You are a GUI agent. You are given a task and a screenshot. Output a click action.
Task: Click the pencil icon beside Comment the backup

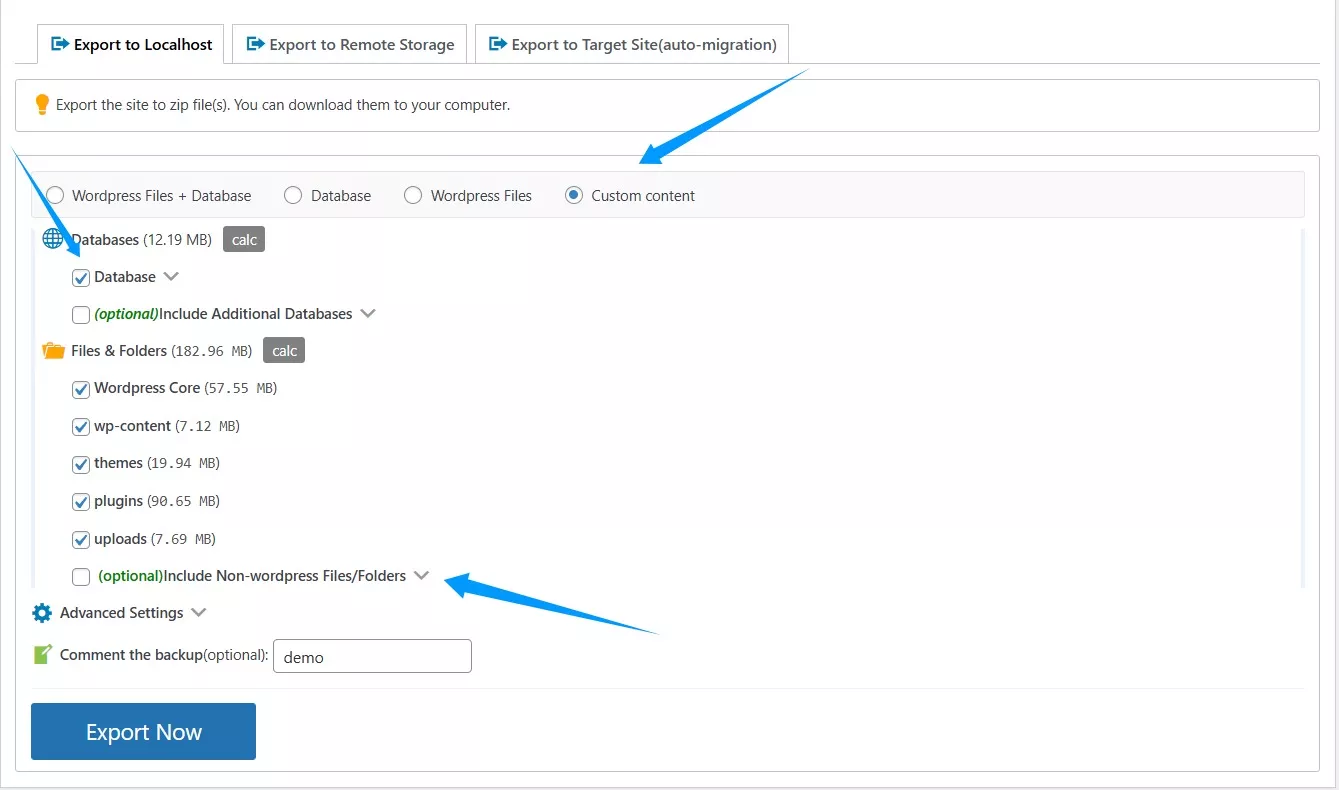tap(41, 654)
